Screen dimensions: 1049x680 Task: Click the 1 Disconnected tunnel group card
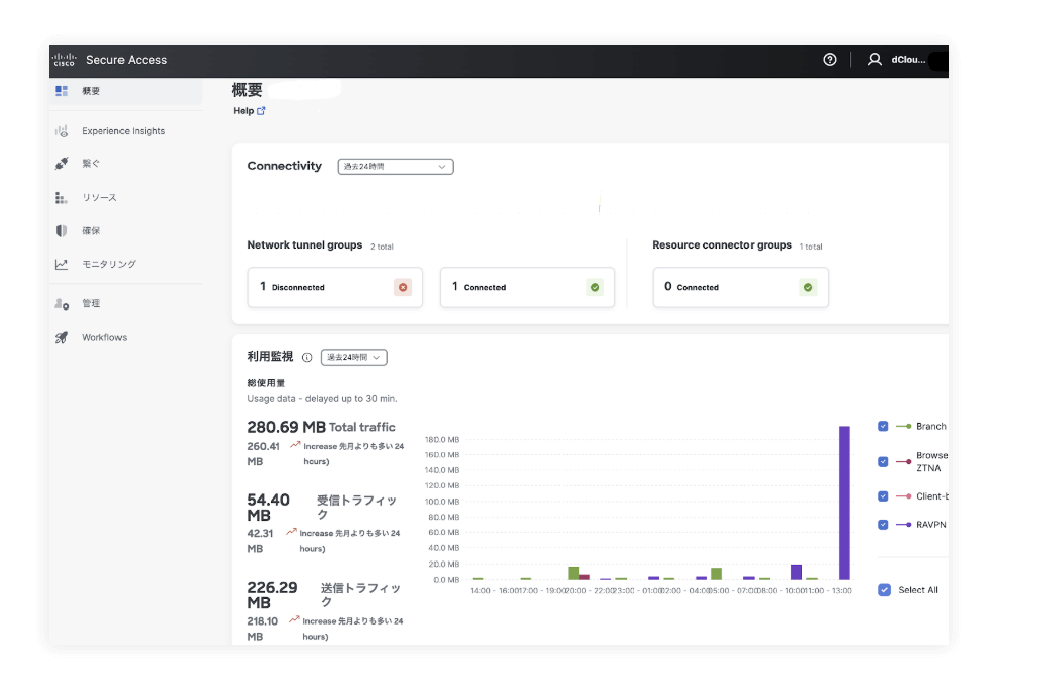click(x=335, y=287)
